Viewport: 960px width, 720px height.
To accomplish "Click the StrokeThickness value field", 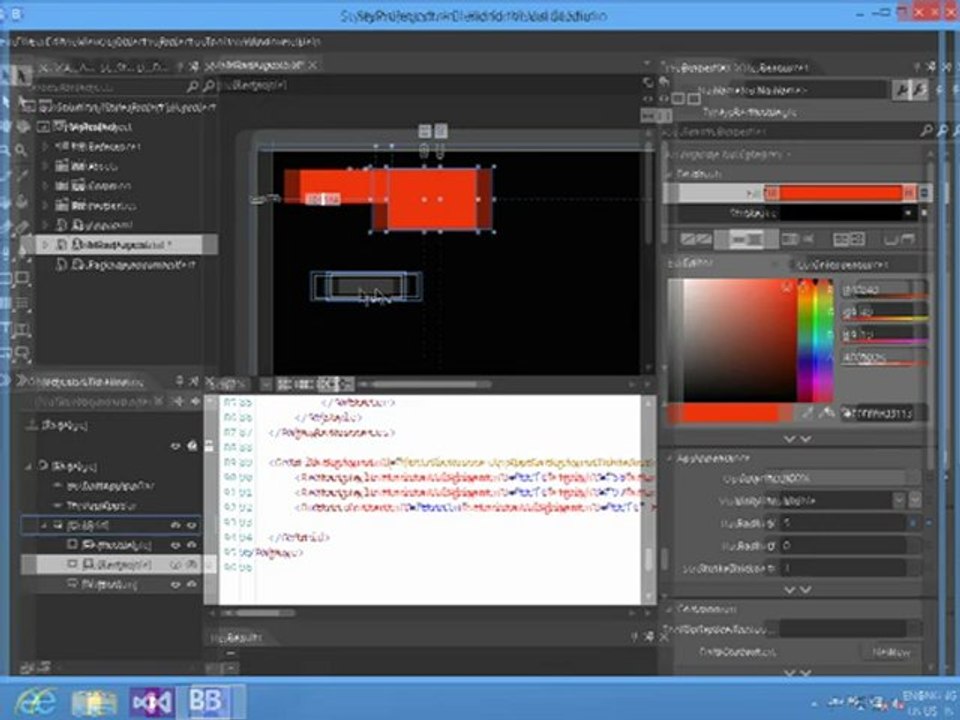I will click(842, 568).
